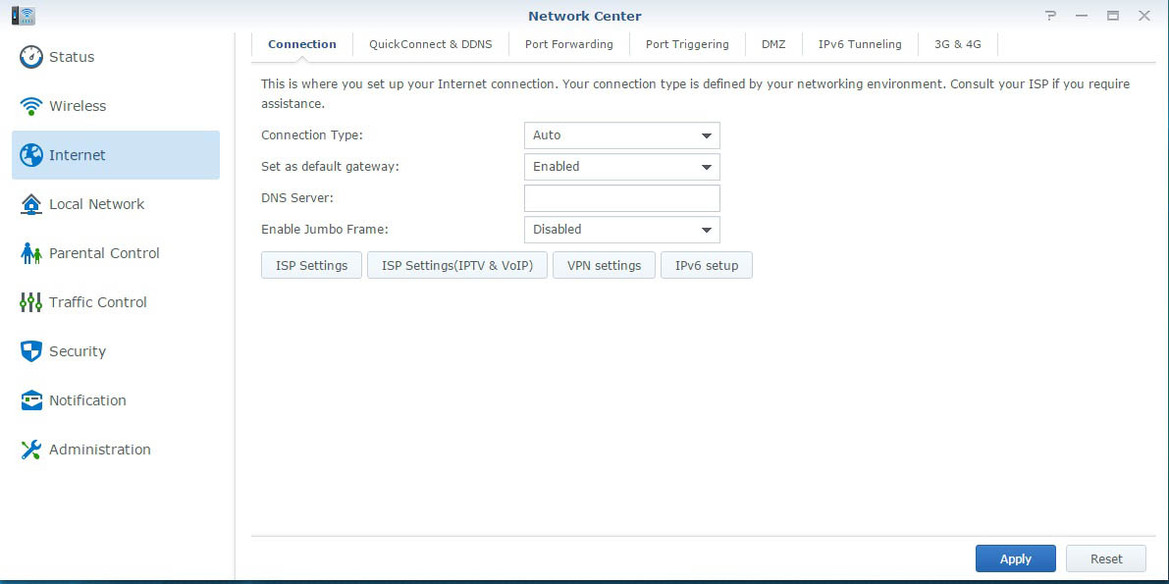Click the Internet globe icon

click(31, 155)
